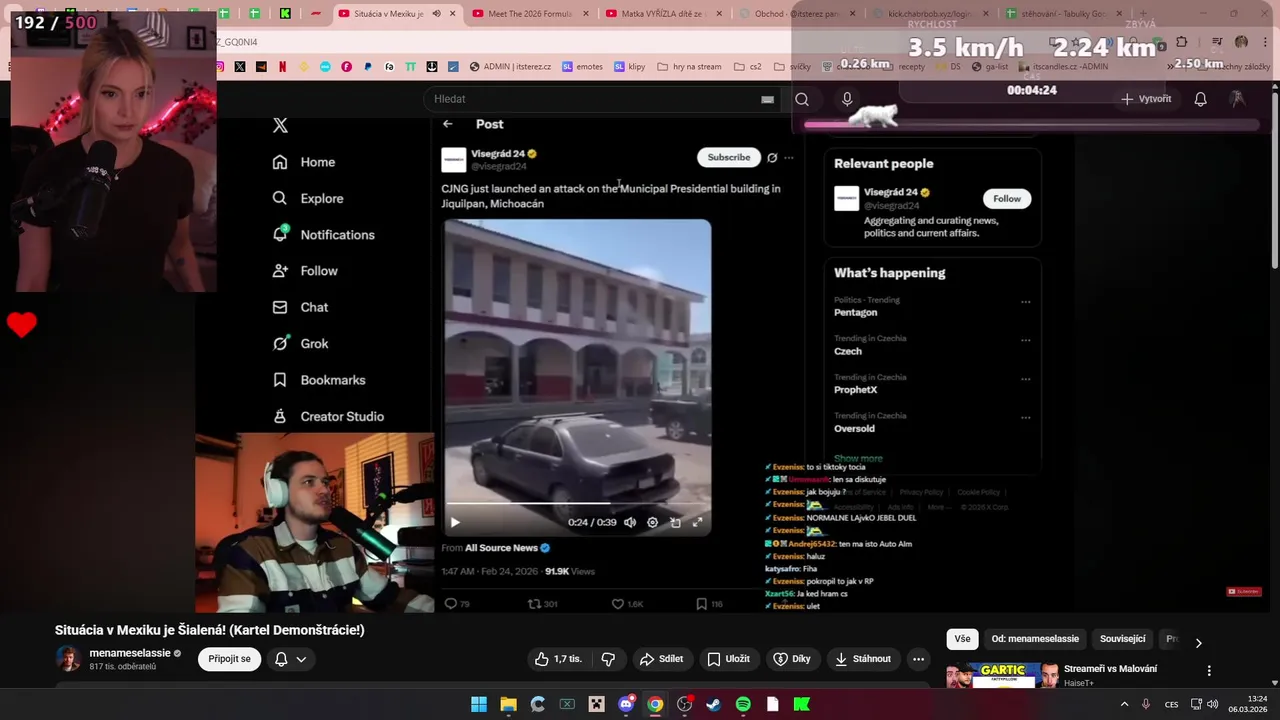Click the Grok icon beside Subscribe
The image size is (1280, 720).
click(772, 157)
